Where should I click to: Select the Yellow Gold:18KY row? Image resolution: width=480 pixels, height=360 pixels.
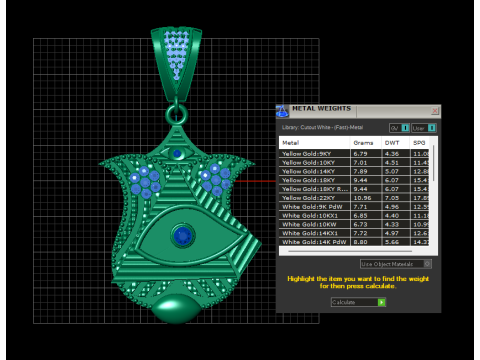(354, 180)
